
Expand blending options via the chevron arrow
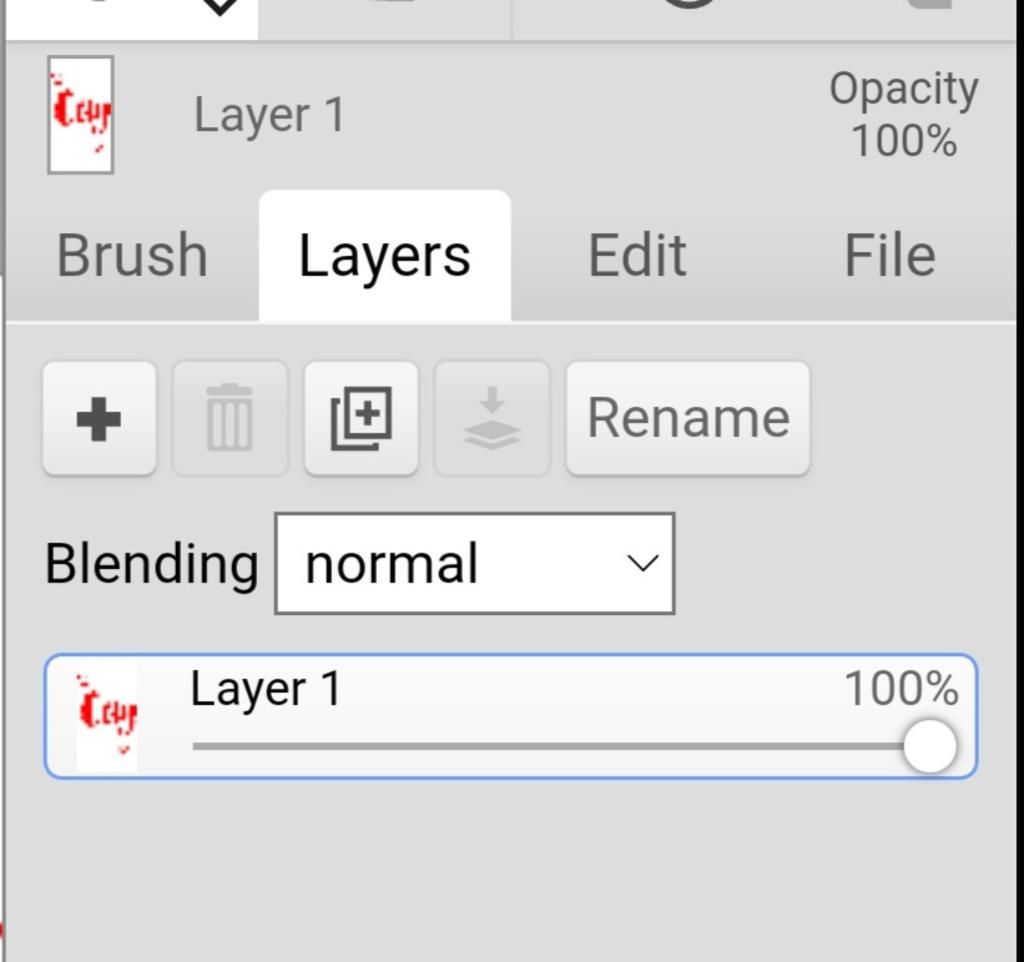(x=643, y=564)
